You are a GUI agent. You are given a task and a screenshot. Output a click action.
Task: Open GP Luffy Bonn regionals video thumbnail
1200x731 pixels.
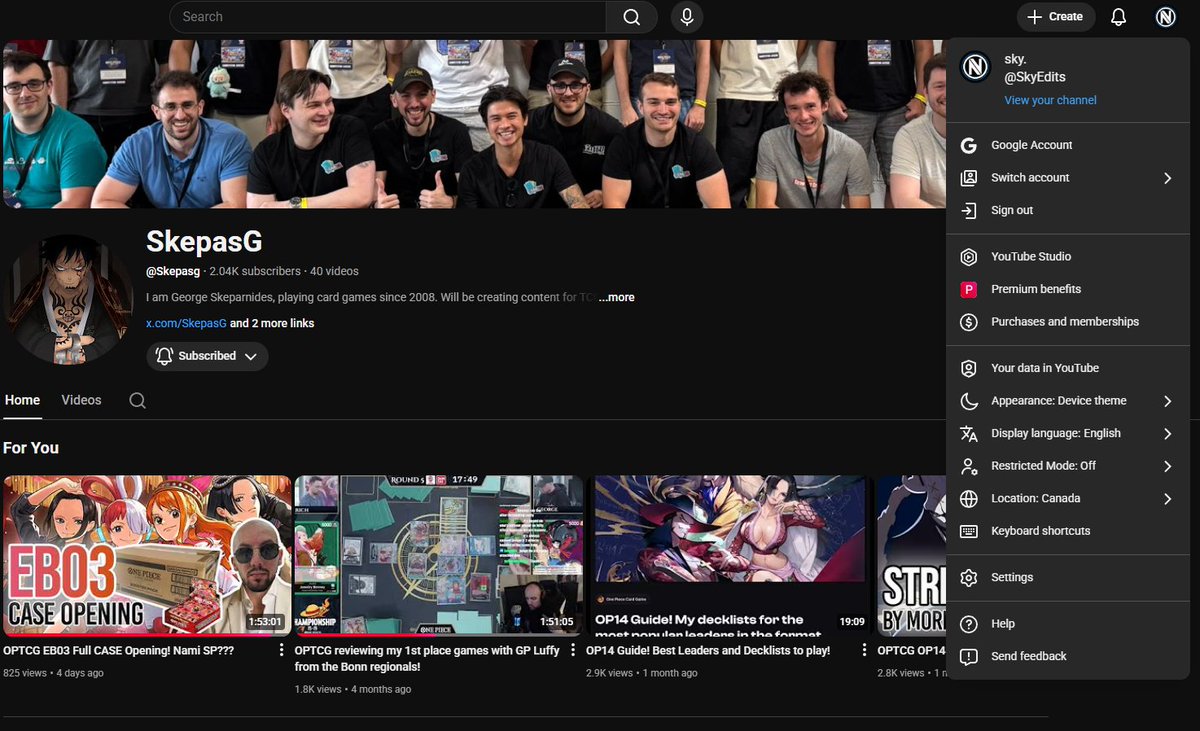[x=439, y=556]
